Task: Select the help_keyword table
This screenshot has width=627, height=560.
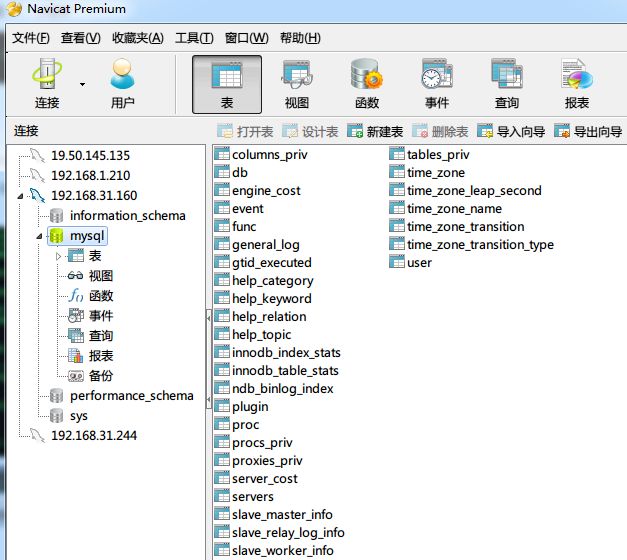Action: click(x=272, y=298)
